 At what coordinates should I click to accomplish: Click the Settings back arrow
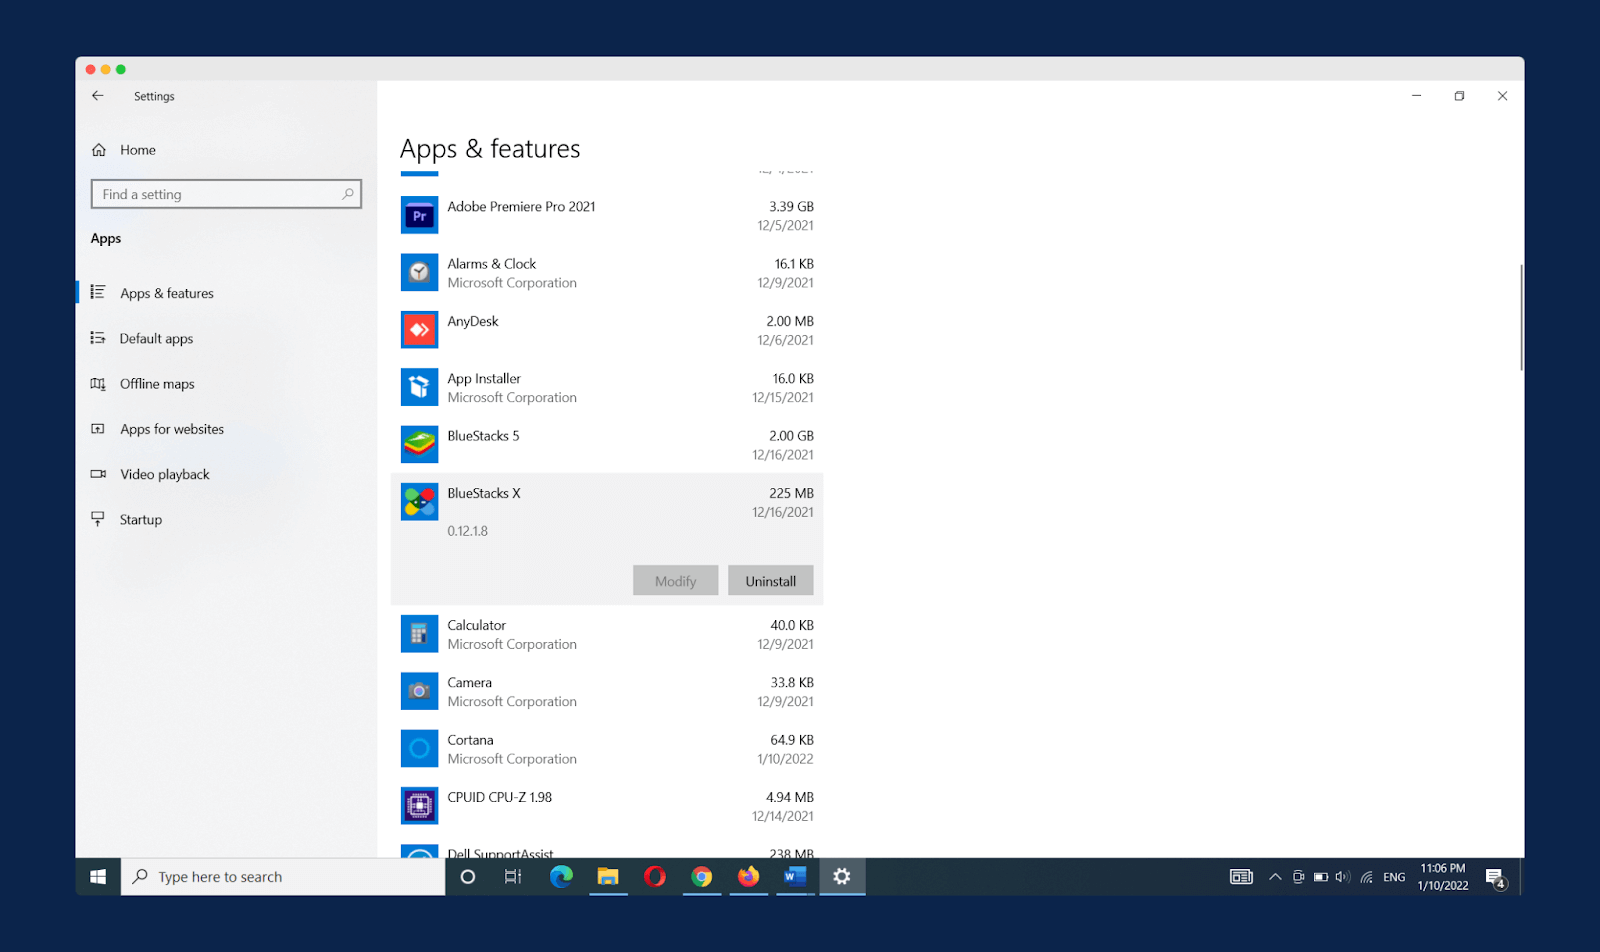98,96
